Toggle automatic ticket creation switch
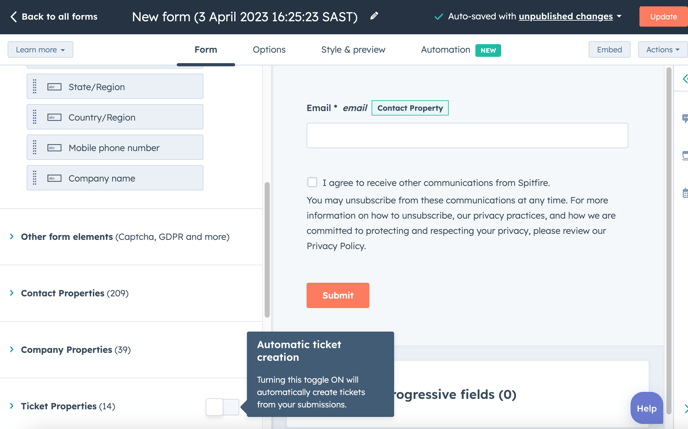Viewport: 688px width, 429px height. [x=222, y=407]
